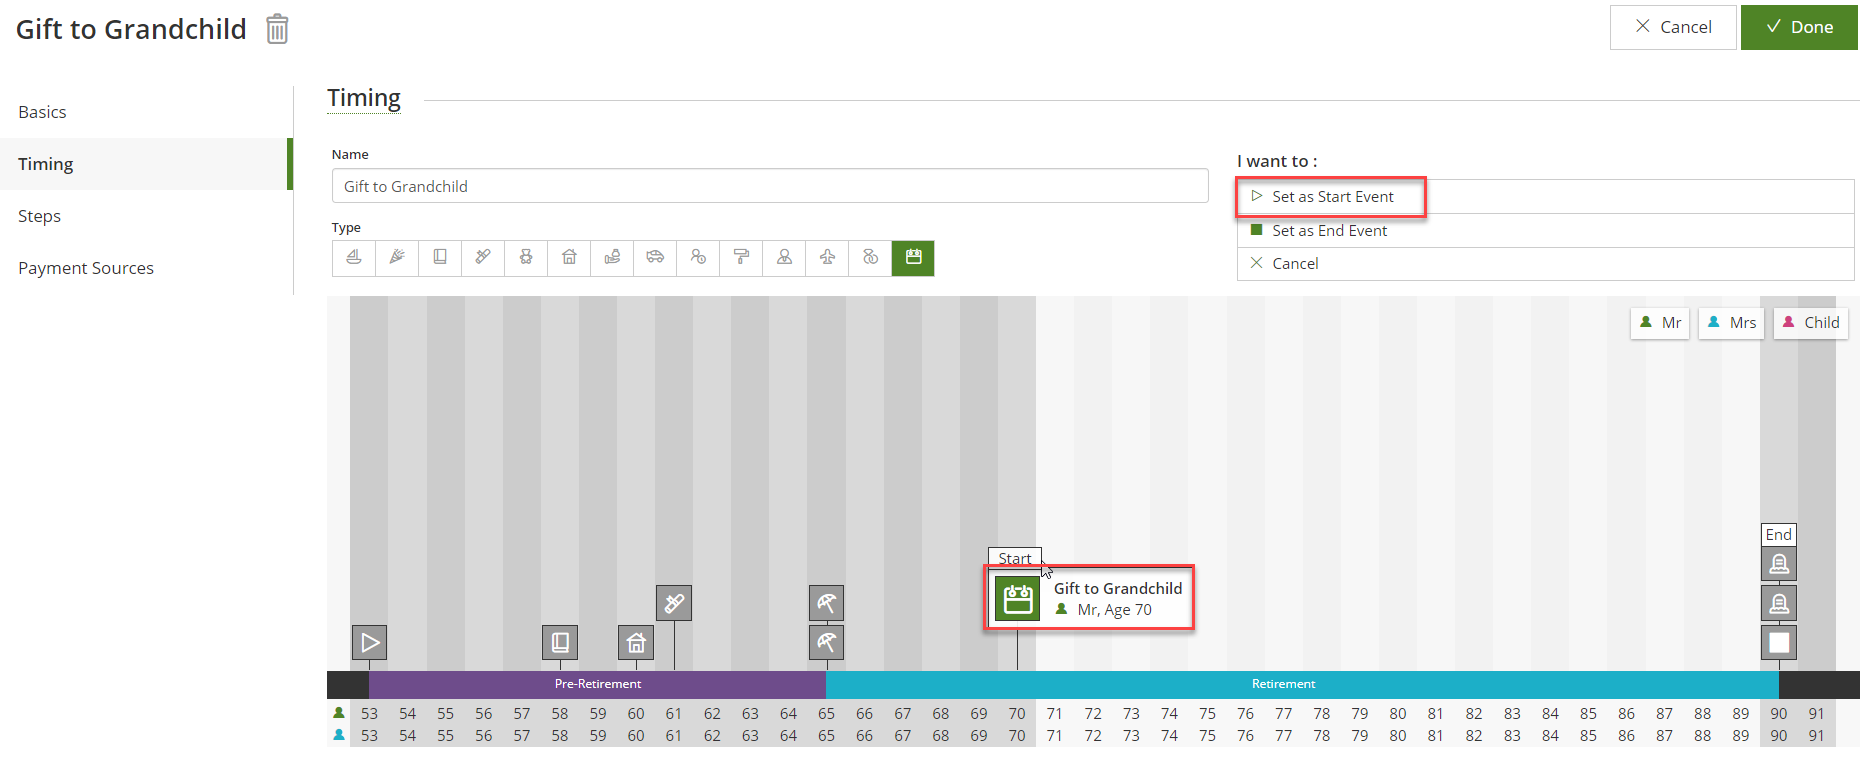1874x758 pixels.
Task: Choose the airplane event type icon
Action: coord(827,258)
